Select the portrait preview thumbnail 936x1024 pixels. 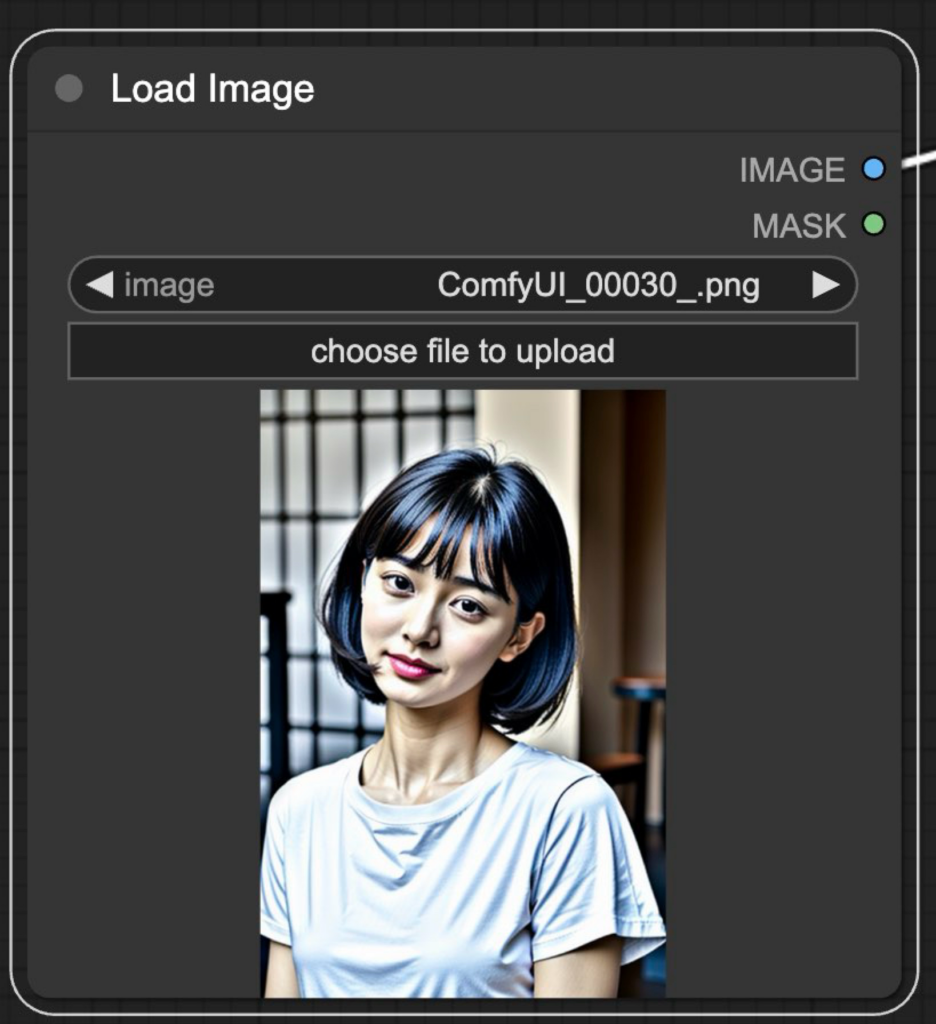tap(463, 694)
